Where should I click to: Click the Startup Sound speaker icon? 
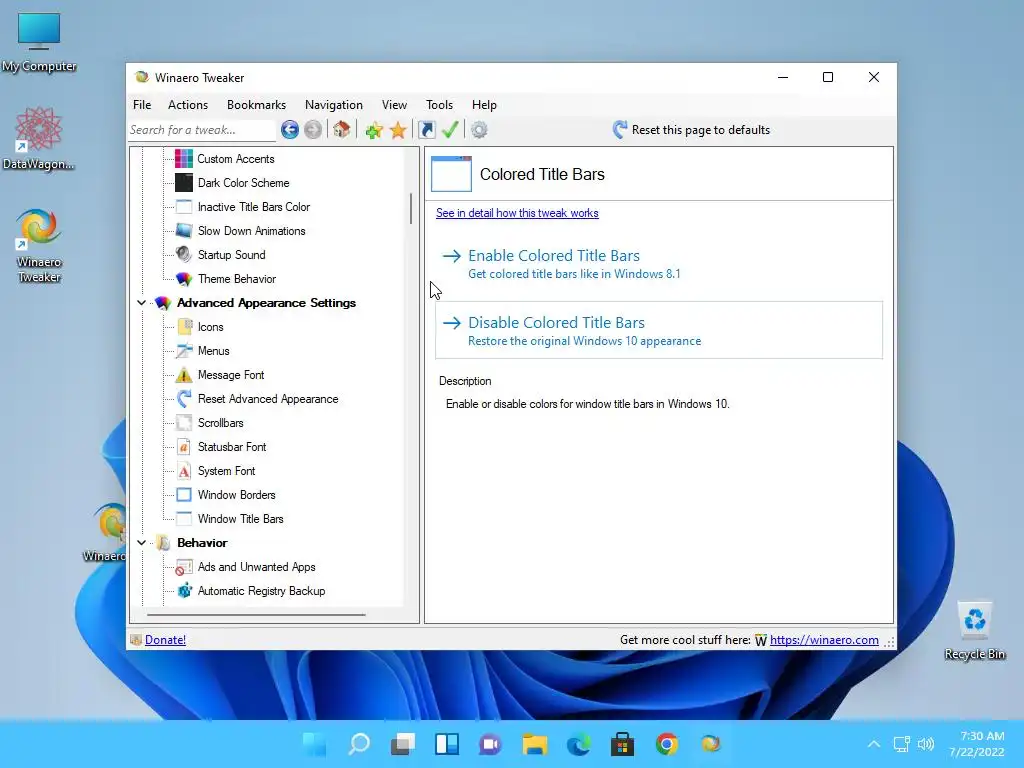(x=184, y=255)
